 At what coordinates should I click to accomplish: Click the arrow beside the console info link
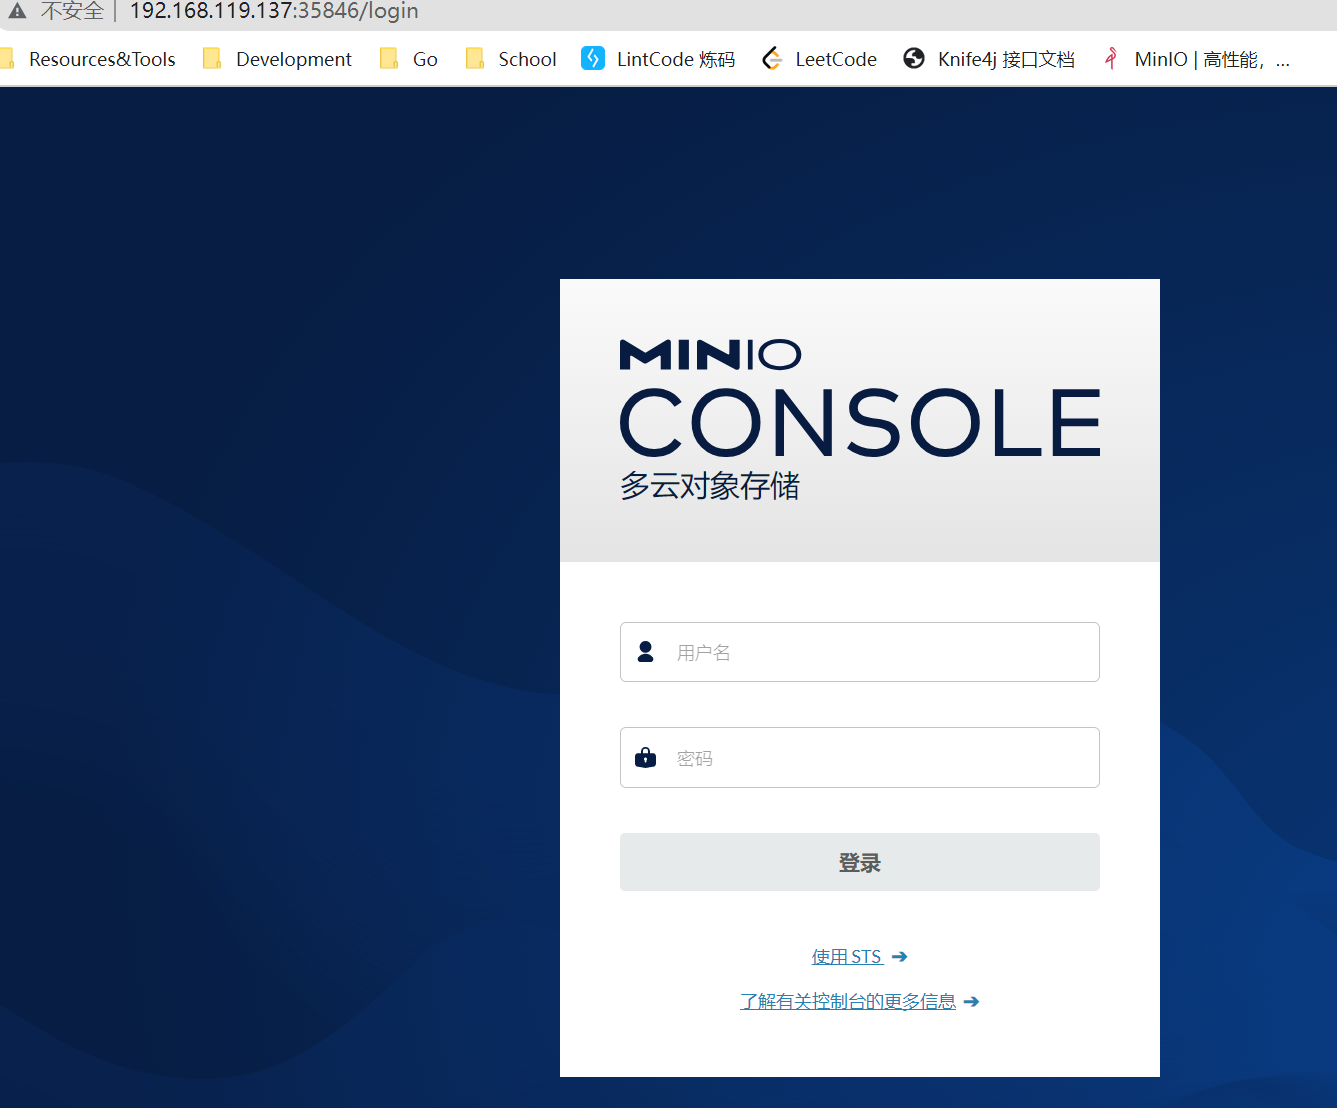pyautogui.click(x=971, y=1001)
